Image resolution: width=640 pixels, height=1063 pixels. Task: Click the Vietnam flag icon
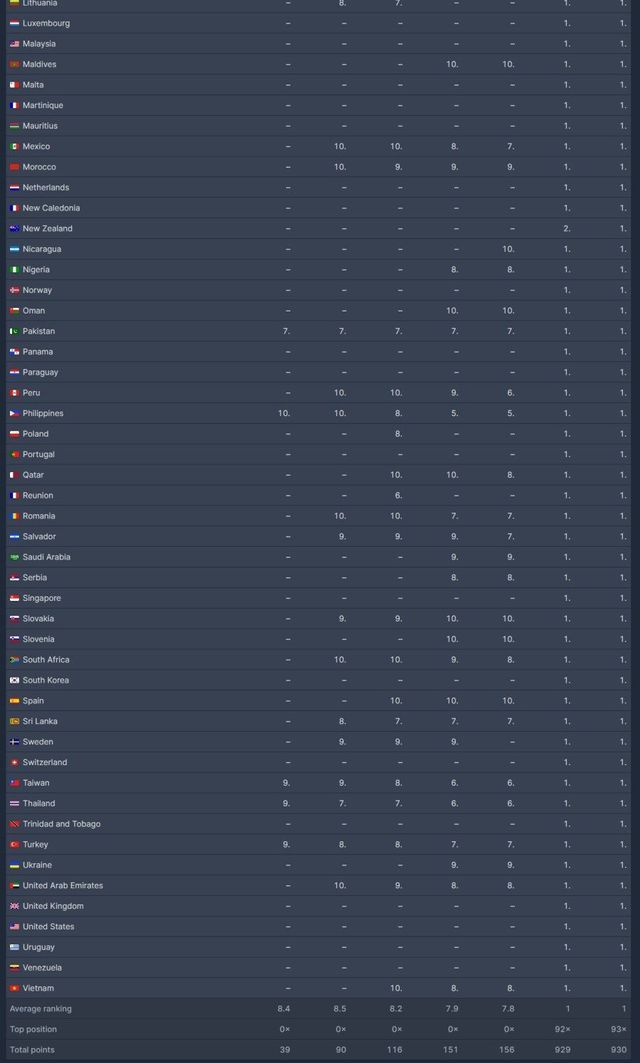pyautogui.click(x=14, y=988)
